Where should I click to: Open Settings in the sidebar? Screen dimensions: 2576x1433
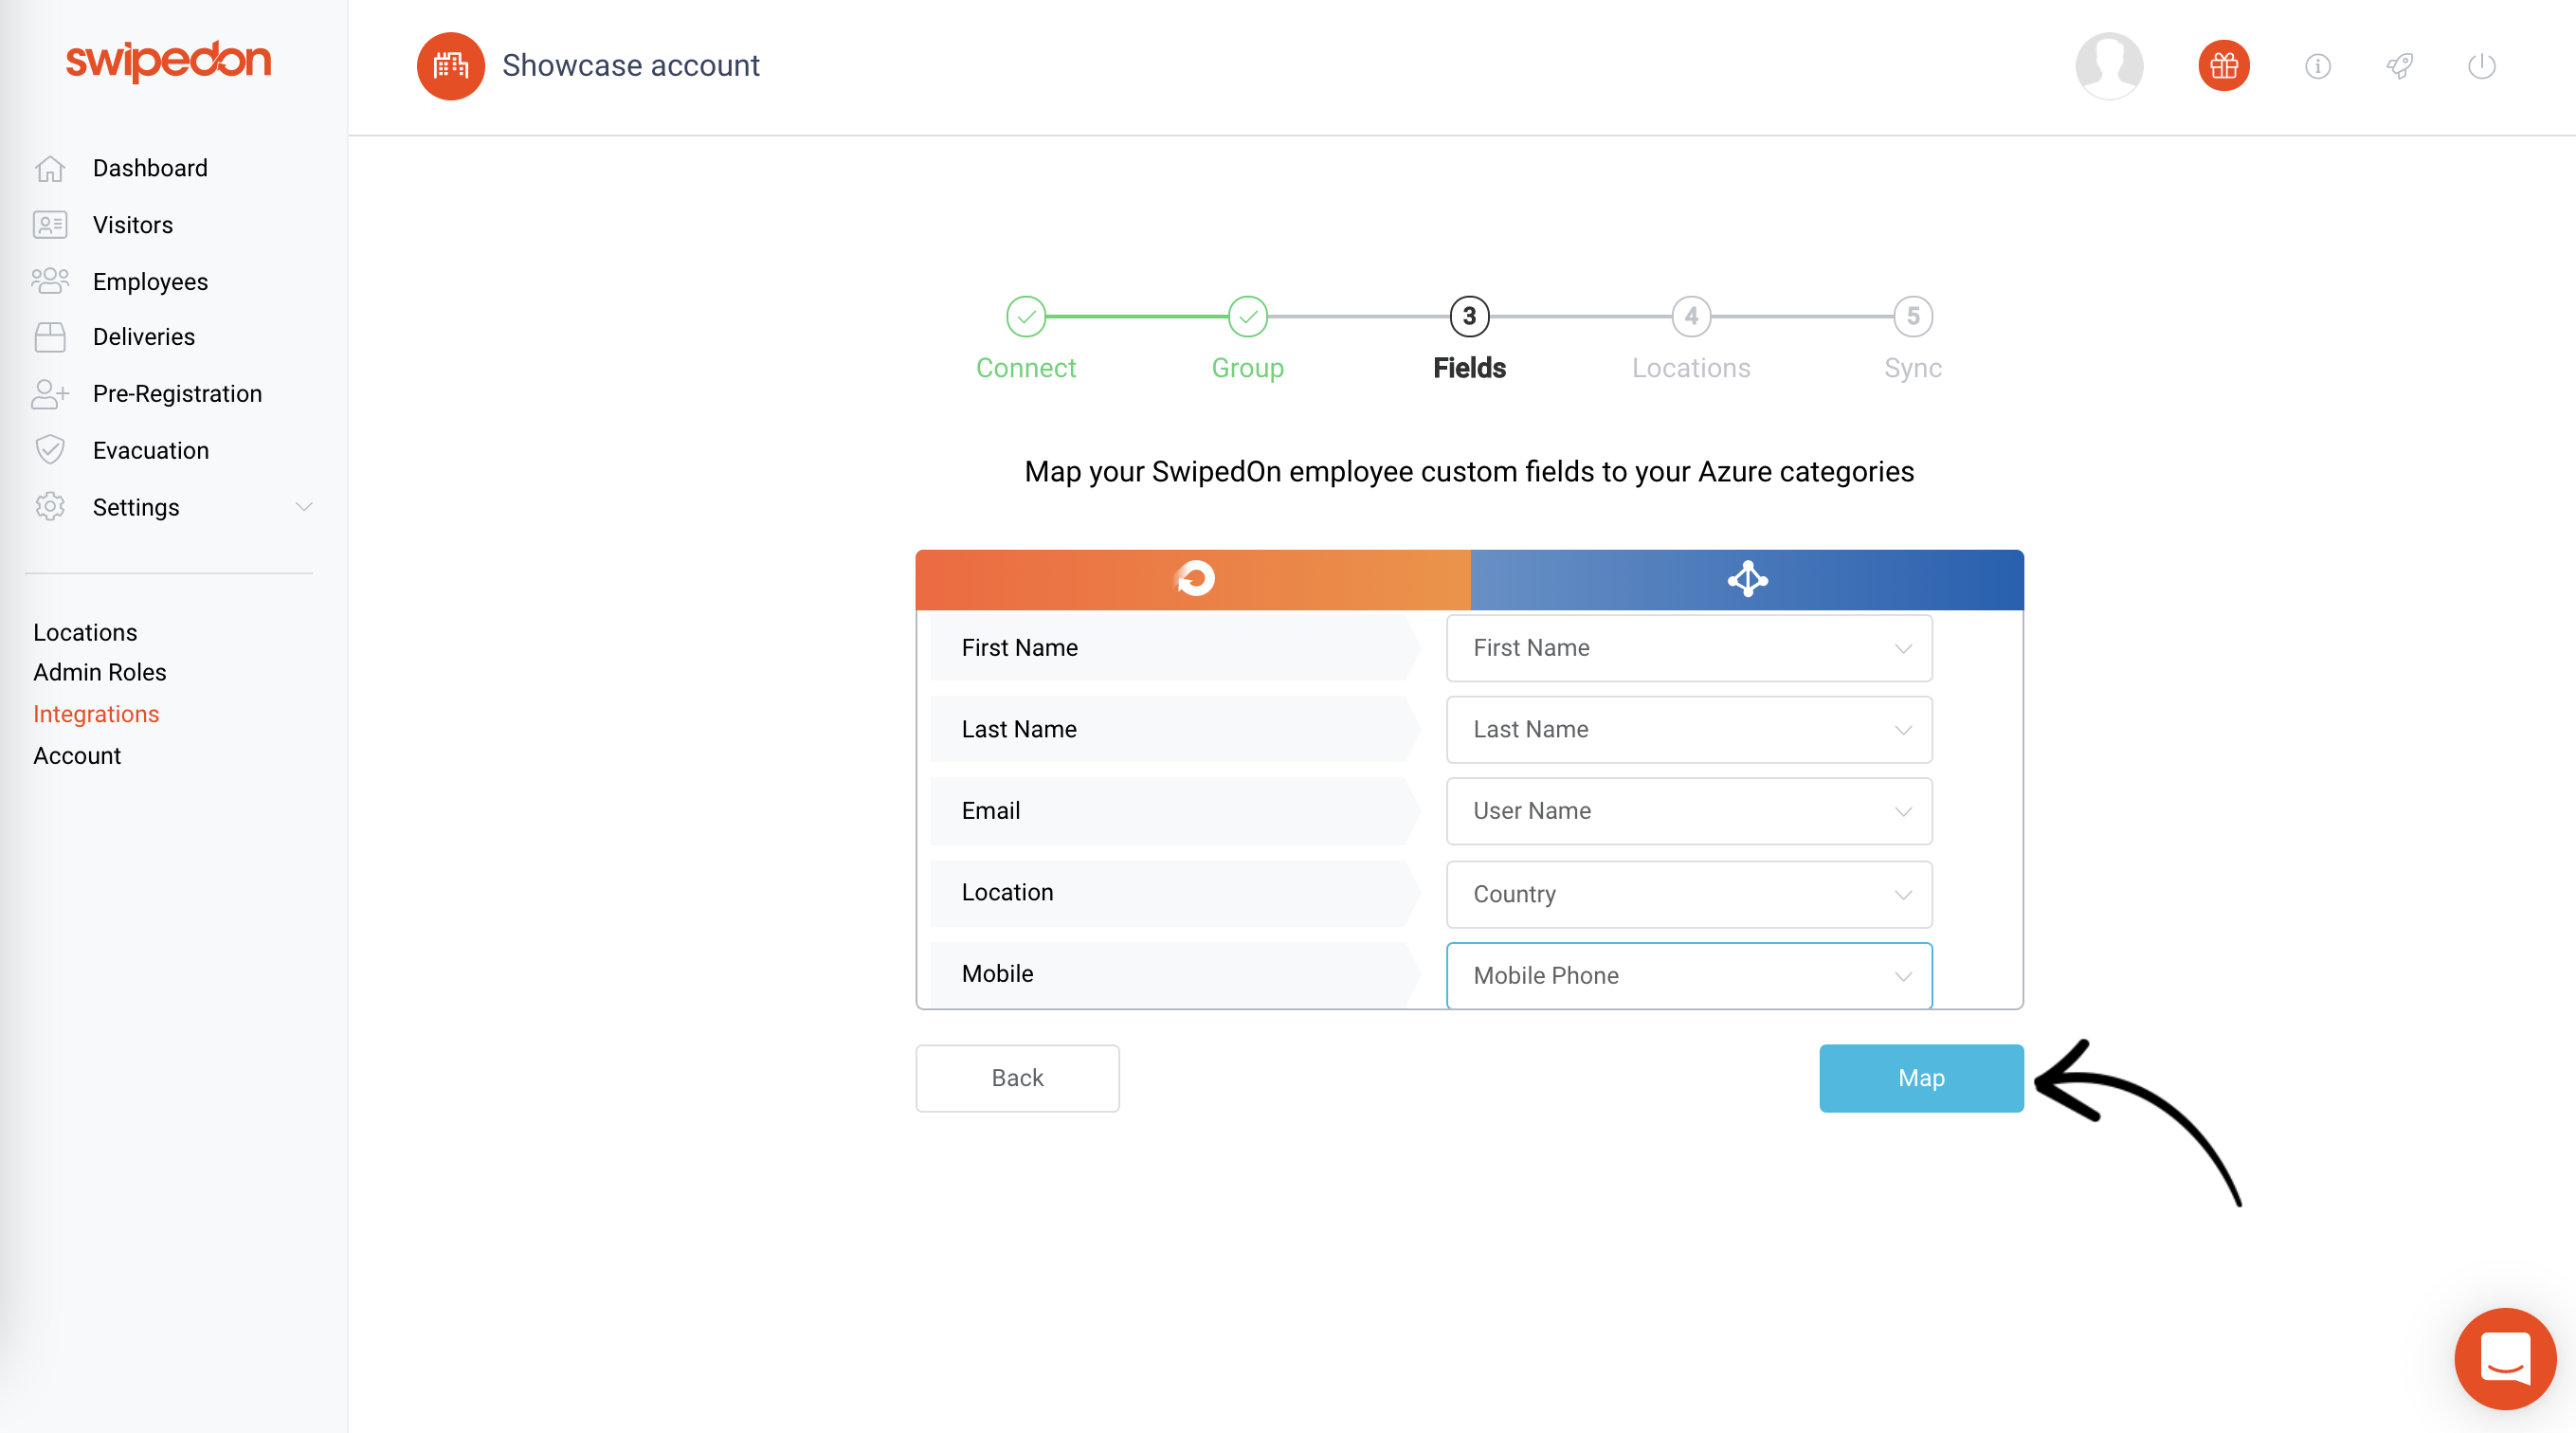coord(136,507)
